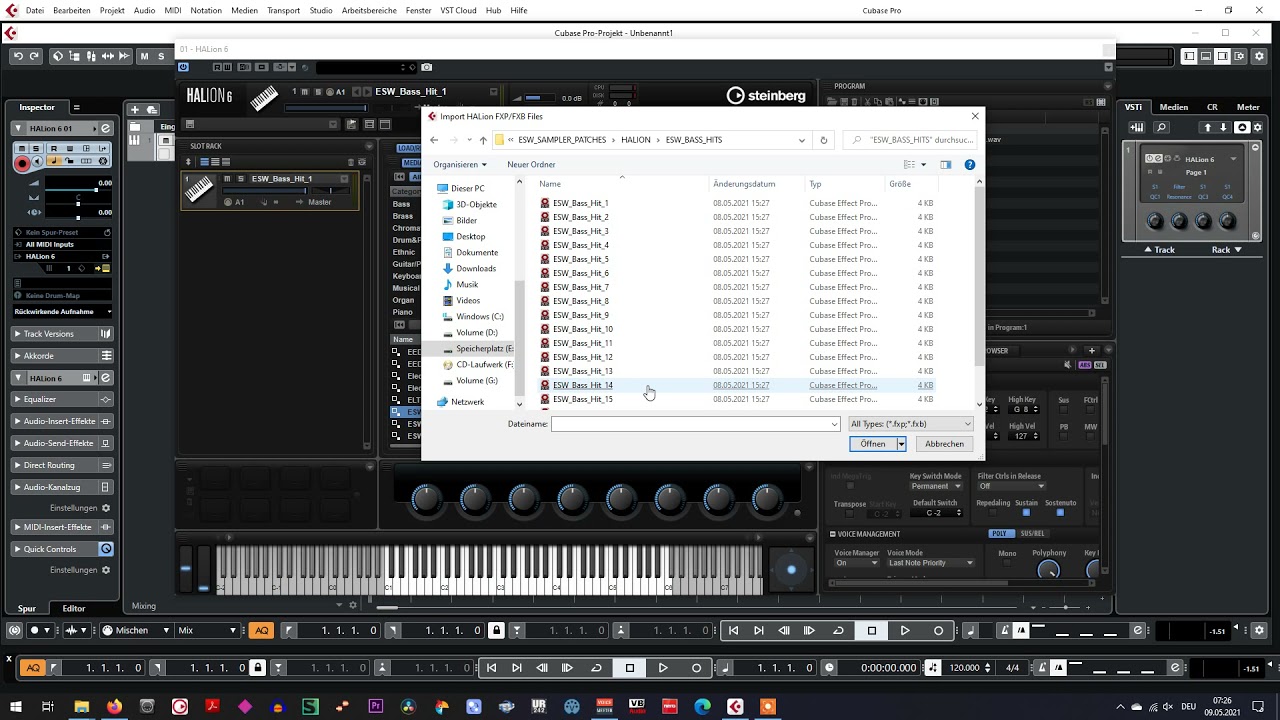1280x720 pixels.
Task: Open the Voice Mode Last Note Priority dropdown
Action: click(930, 563)
